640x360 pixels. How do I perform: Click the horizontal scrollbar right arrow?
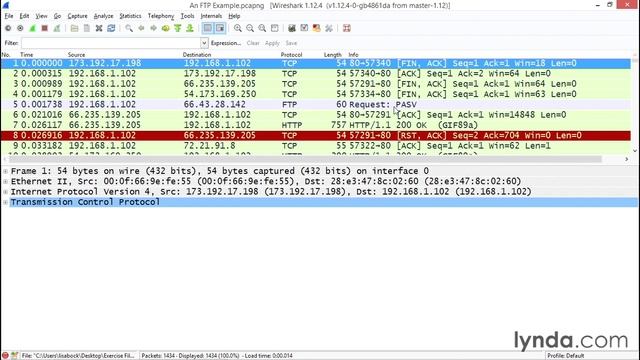[x=627, y=159]
